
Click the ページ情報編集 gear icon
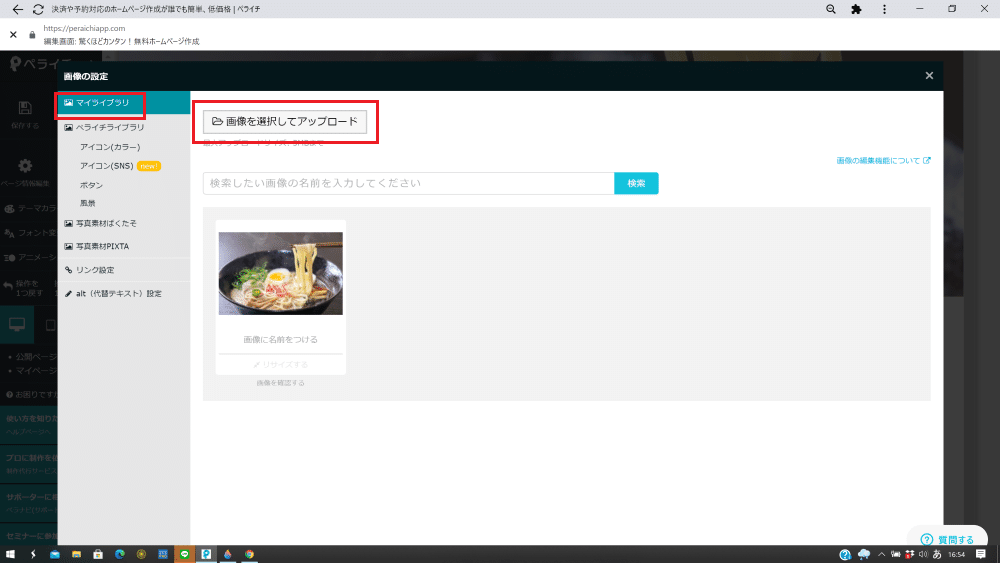click(25, 166)
